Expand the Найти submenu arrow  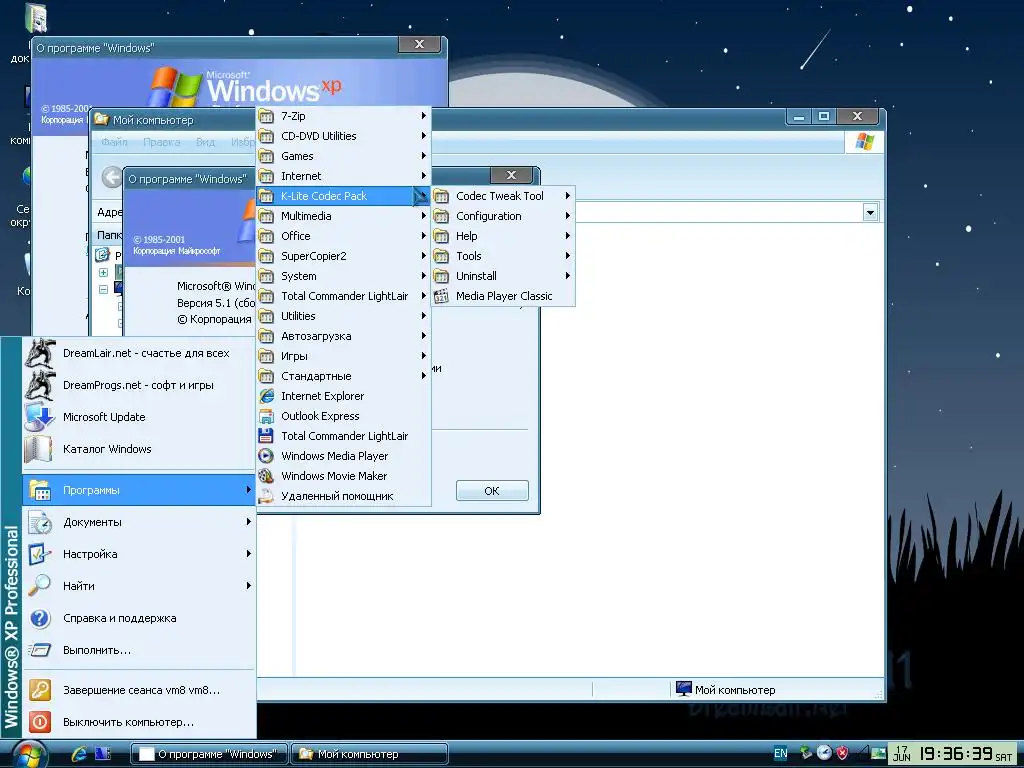(x=248, y=586)
